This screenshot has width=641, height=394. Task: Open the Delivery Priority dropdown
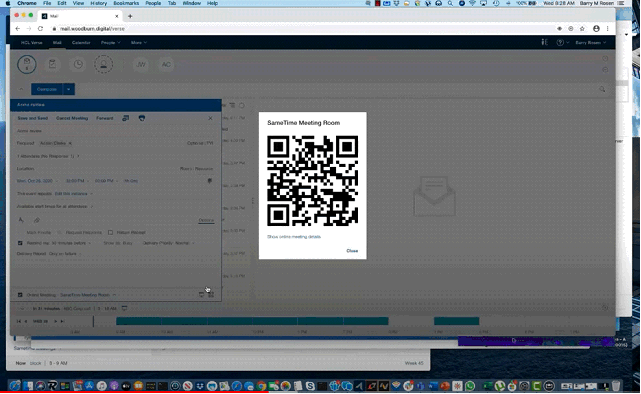(x=168, y=243)
